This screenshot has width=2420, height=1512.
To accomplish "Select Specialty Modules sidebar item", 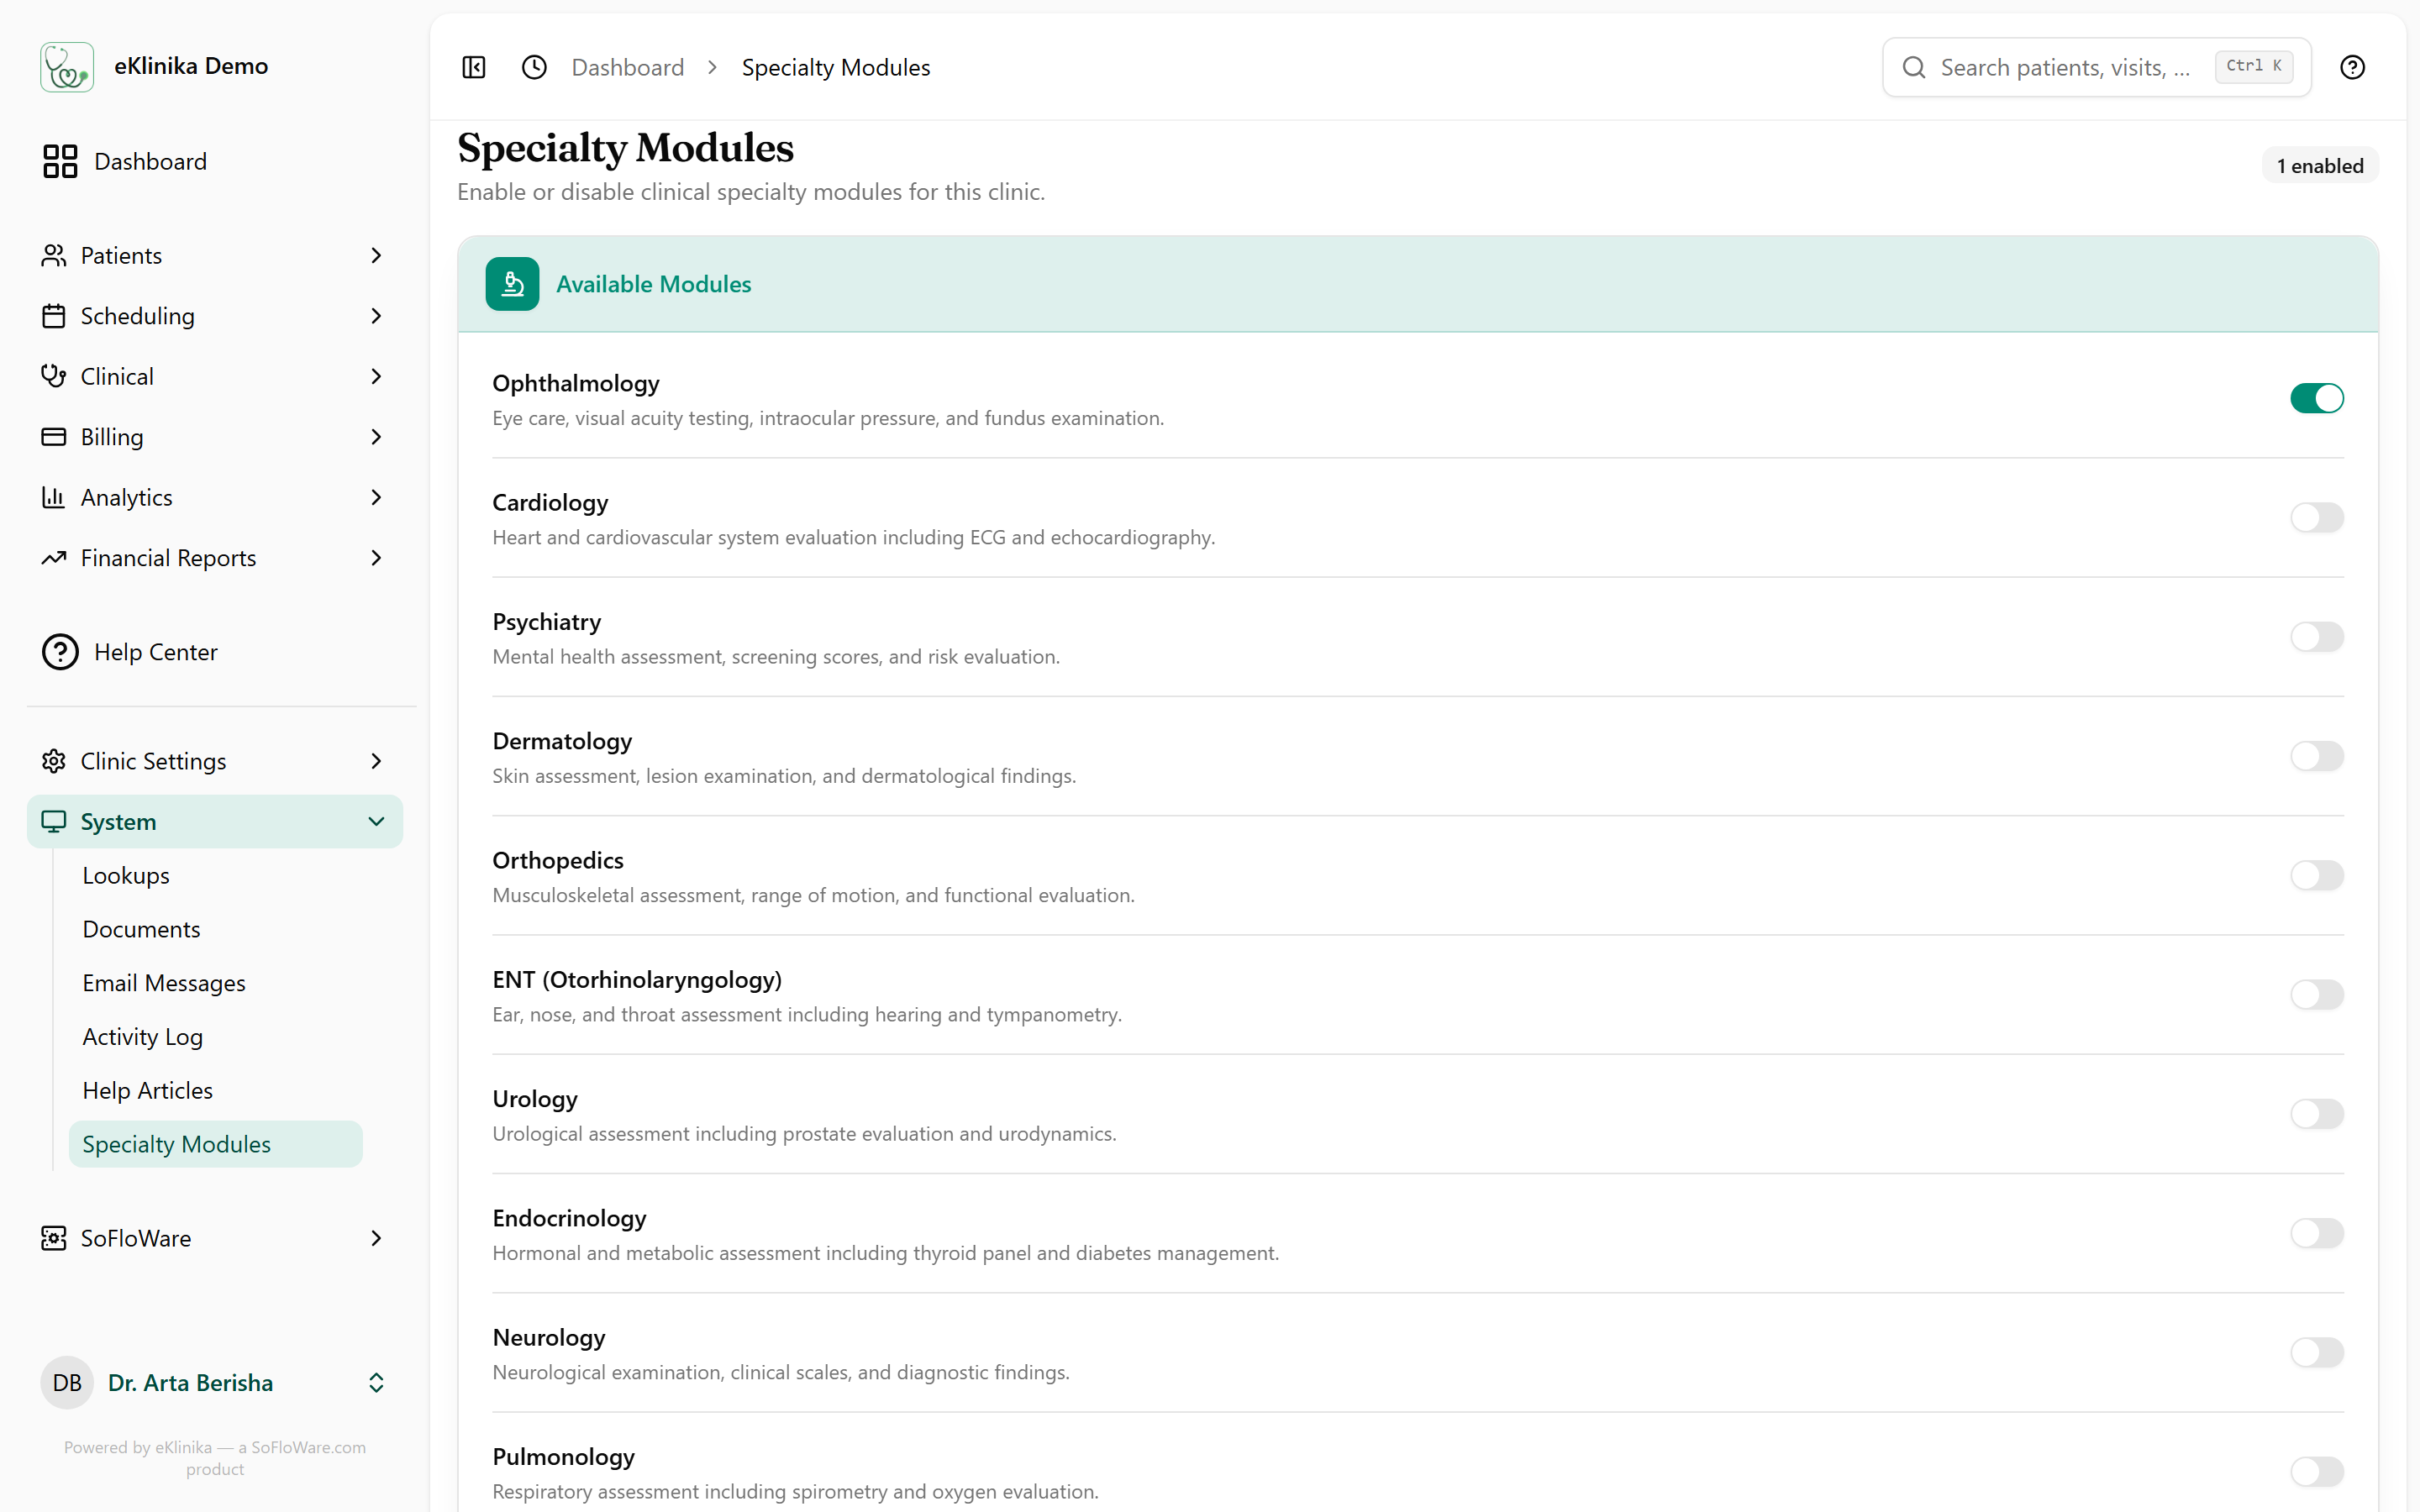I will (x=215, y=1144).
